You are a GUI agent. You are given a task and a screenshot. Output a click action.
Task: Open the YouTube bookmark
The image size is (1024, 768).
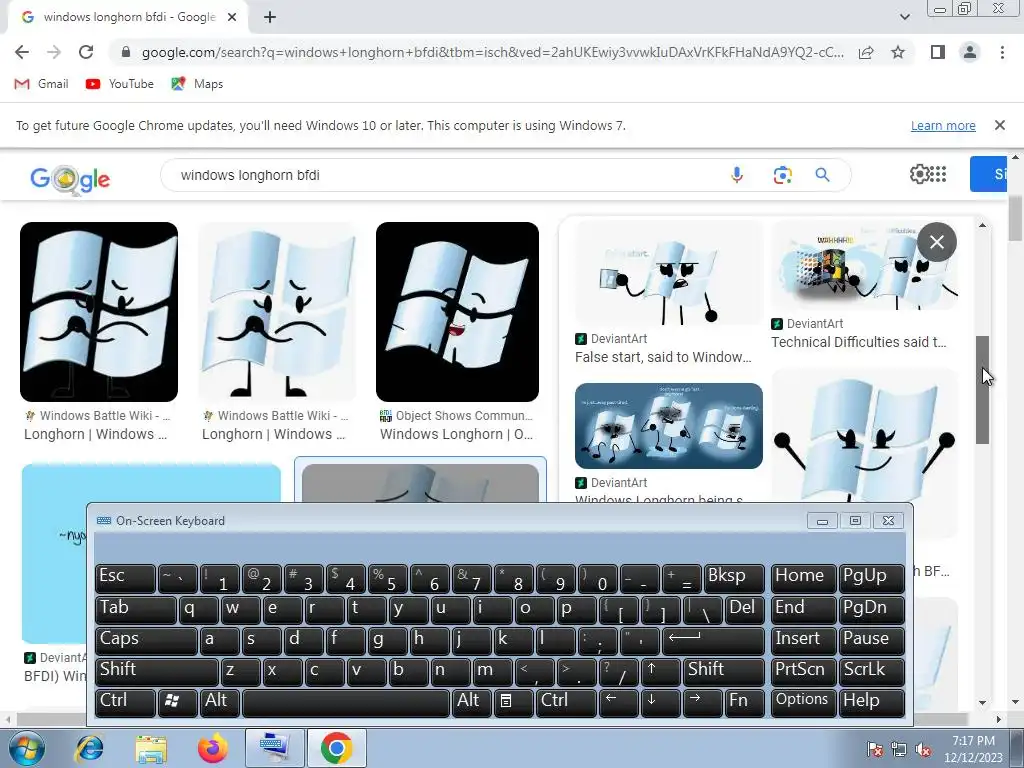click(x=120, y=84)
